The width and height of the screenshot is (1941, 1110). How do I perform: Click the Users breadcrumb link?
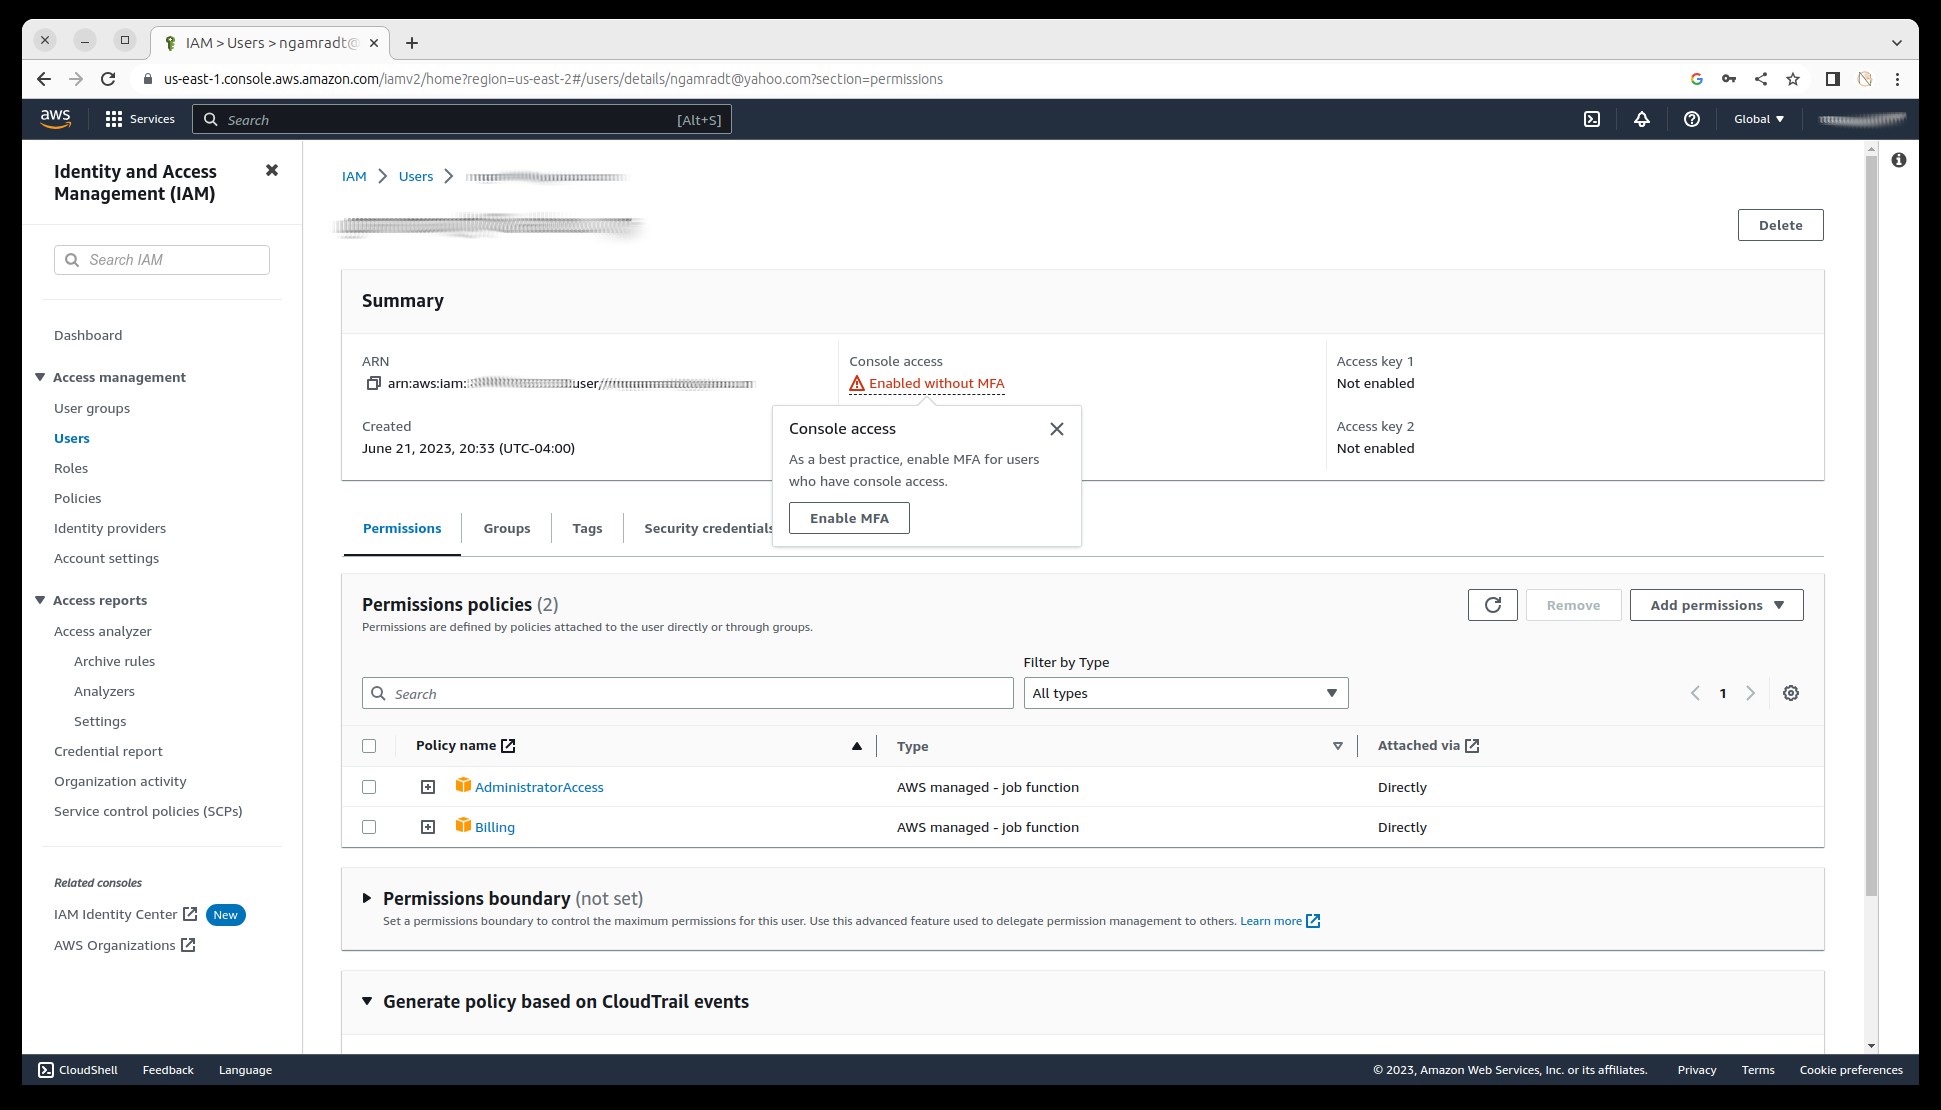[x=416, y=176]
